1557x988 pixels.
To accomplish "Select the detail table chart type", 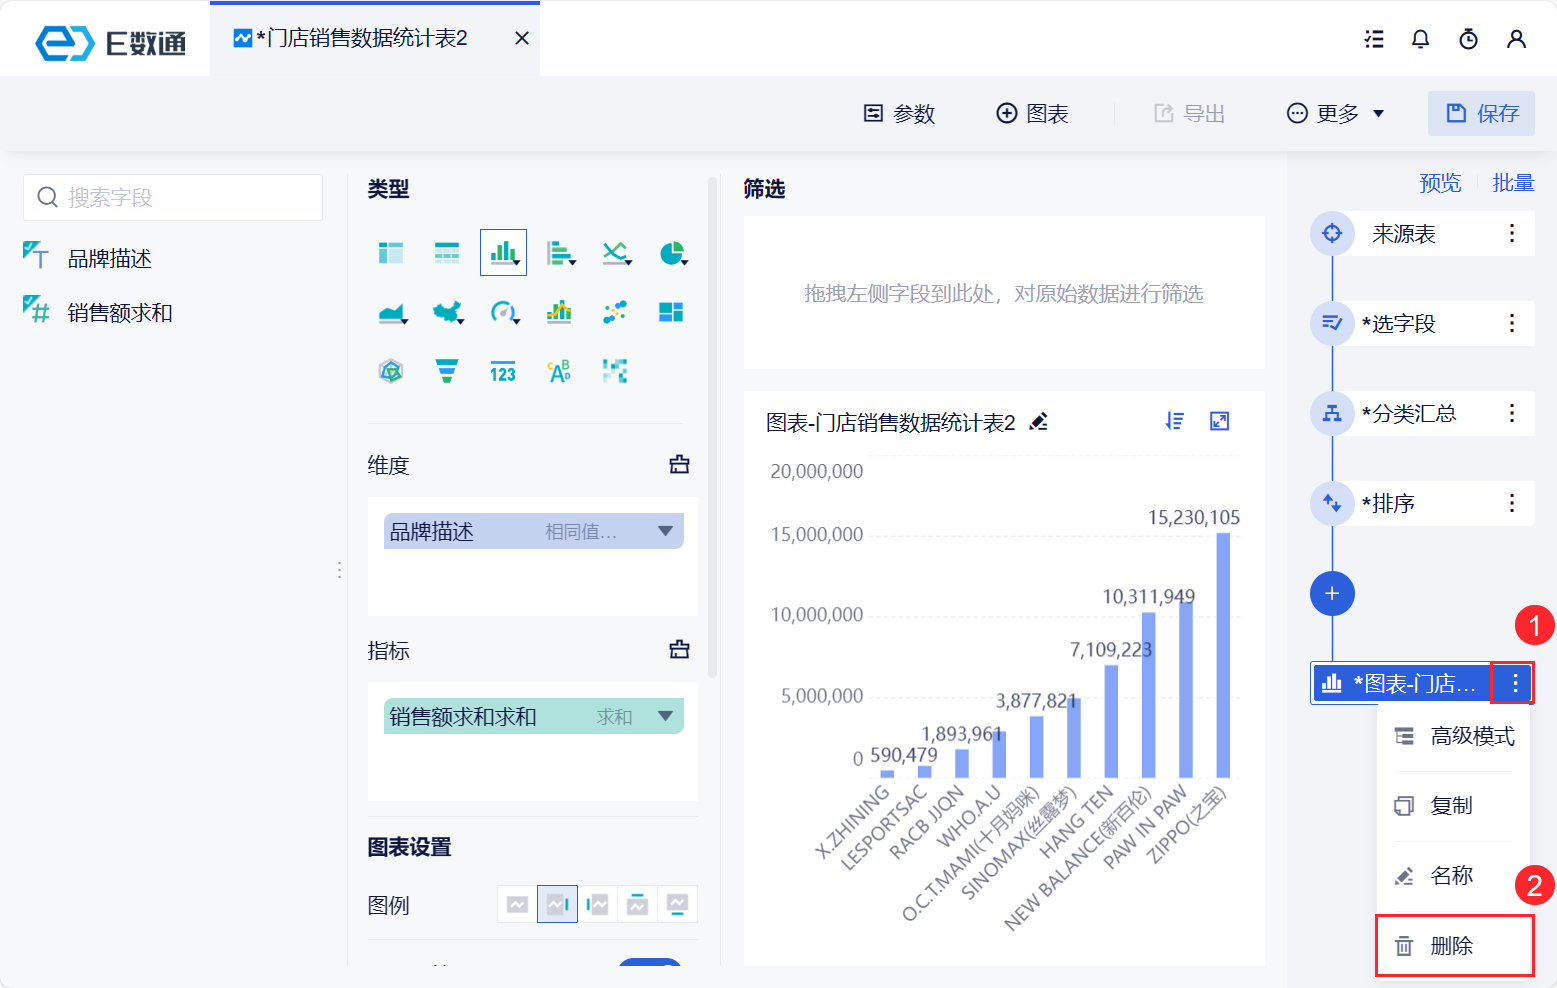I will point(391,253).
